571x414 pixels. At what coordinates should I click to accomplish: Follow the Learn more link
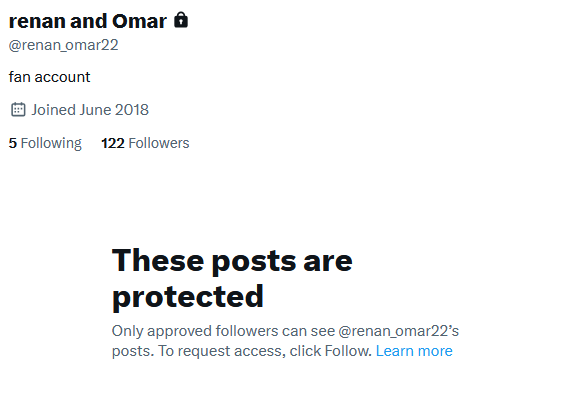tap(414, 351)
